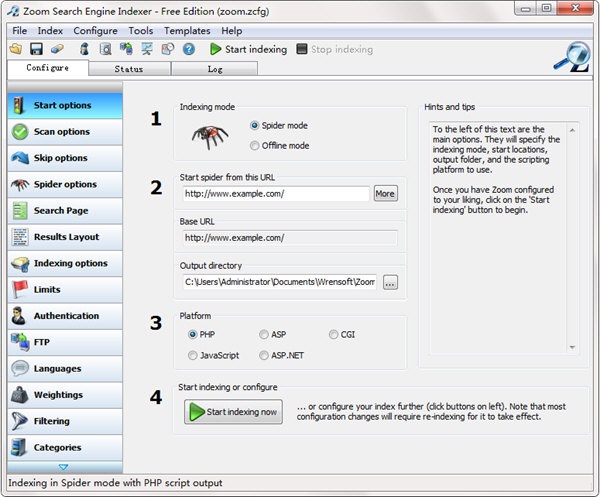Switch to the Configure tab
The height and width of the screenshot is (497, 600).
coord(48,68)
